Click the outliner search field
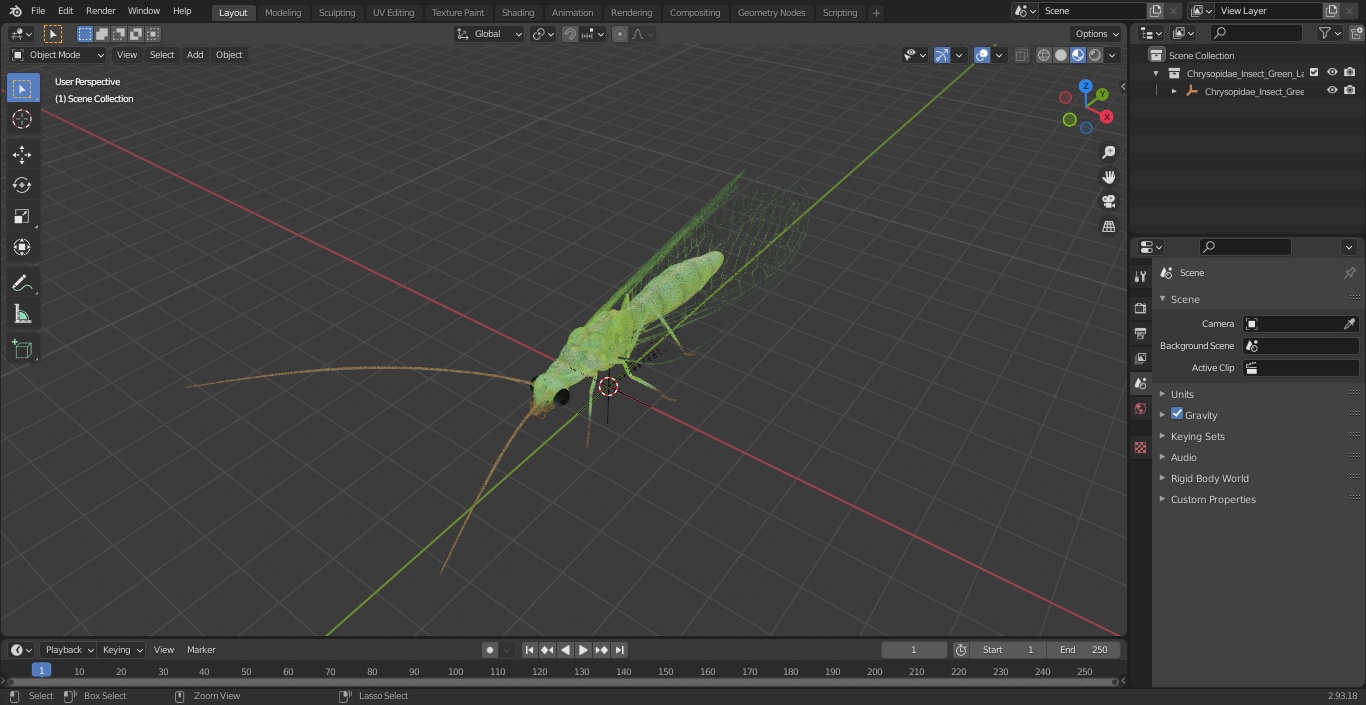Screen dimensions: 1366x705 1256,33
